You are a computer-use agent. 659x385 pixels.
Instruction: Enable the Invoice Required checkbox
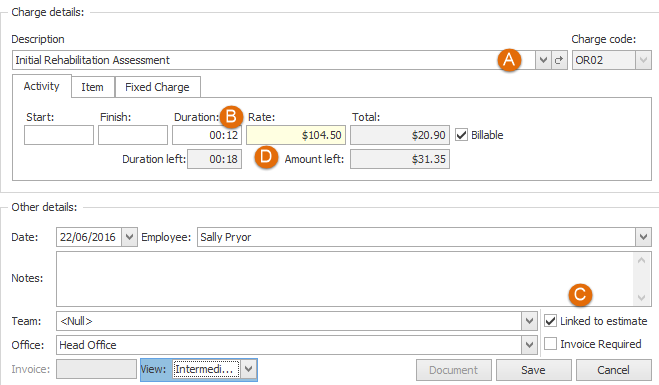coord(550,344)
